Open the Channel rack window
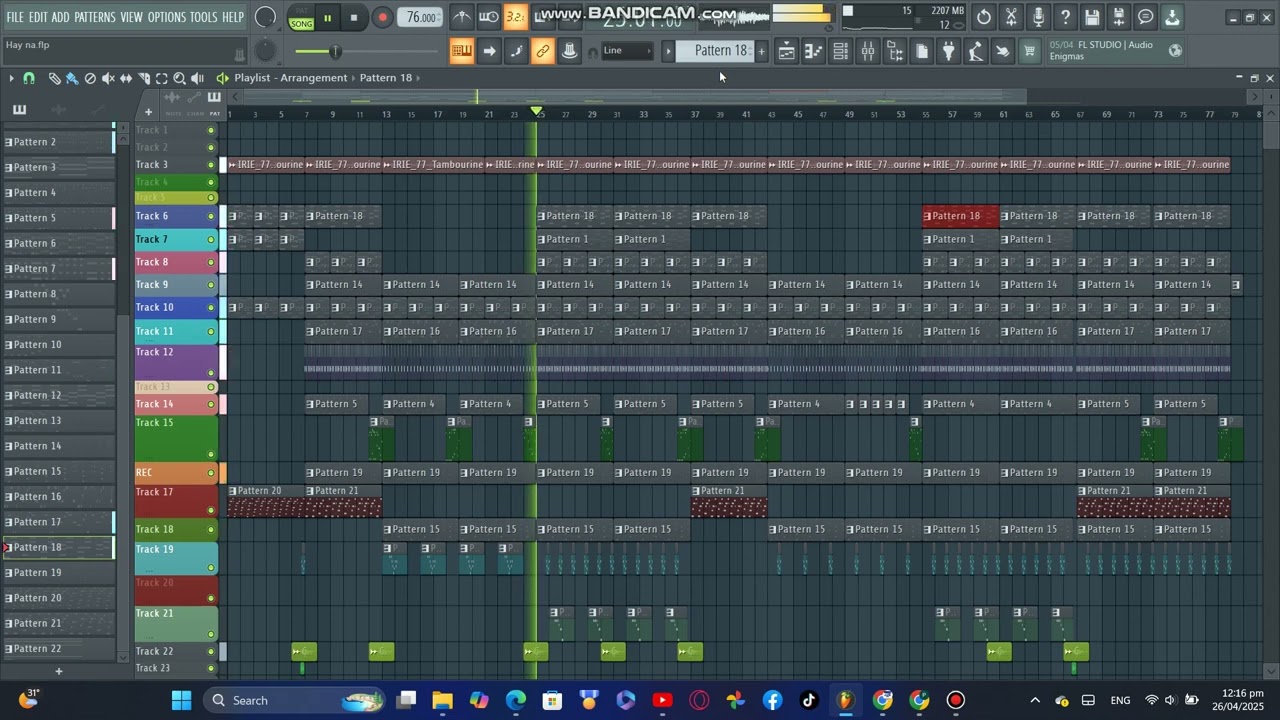The height and width of the screenshot is (720, 1280). (x=841, y=51)
